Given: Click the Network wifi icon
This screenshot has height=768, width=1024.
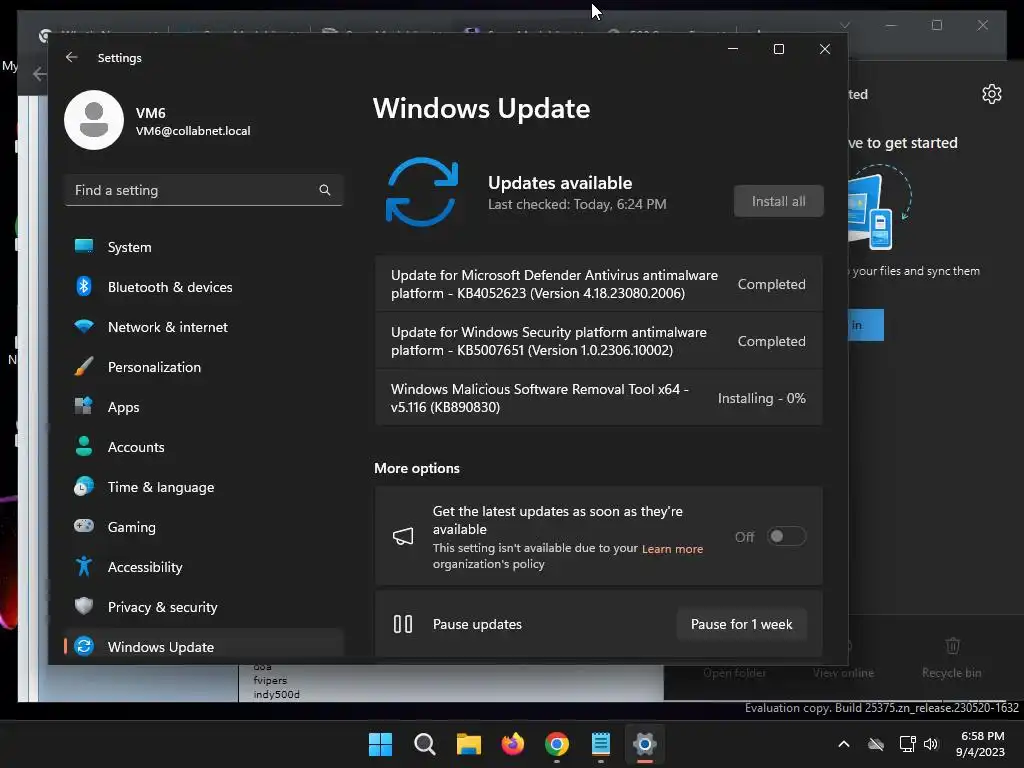Looking at the screenshot, I should point(84,326).
